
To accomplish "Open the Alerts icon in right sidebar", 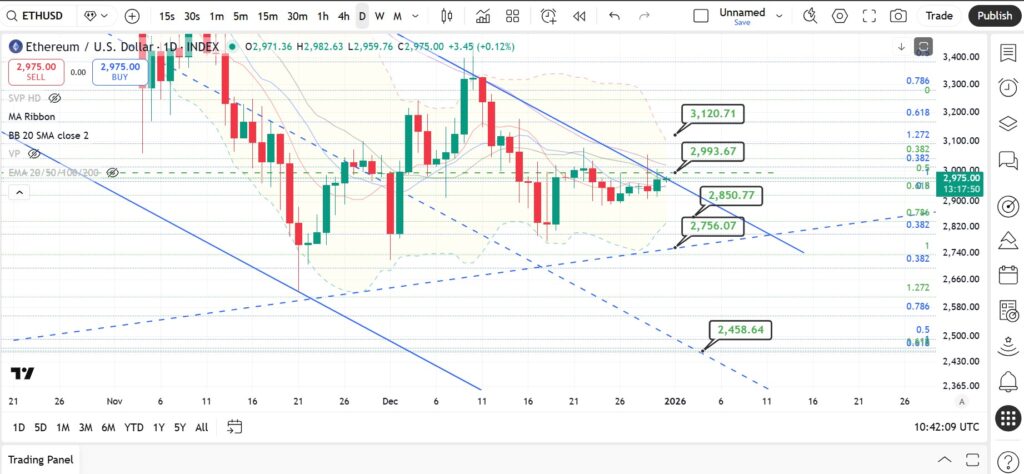I will pos(1008,87).
